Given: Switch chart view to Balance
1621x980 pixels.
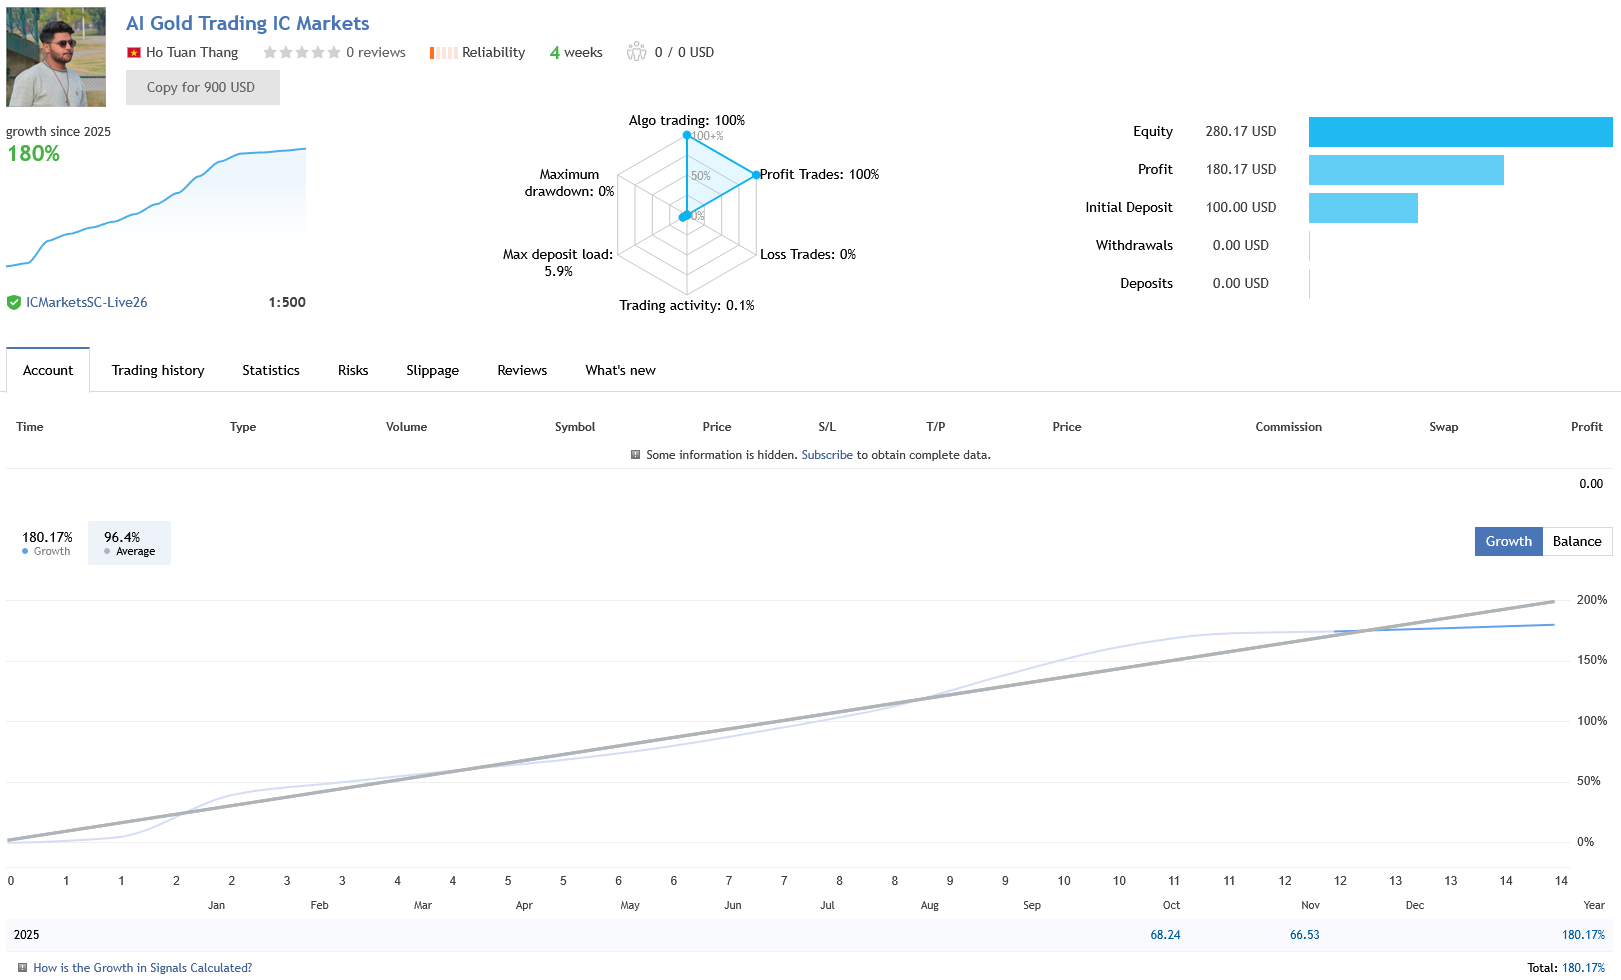Looking at the screenshot, I should [1577, 541].
